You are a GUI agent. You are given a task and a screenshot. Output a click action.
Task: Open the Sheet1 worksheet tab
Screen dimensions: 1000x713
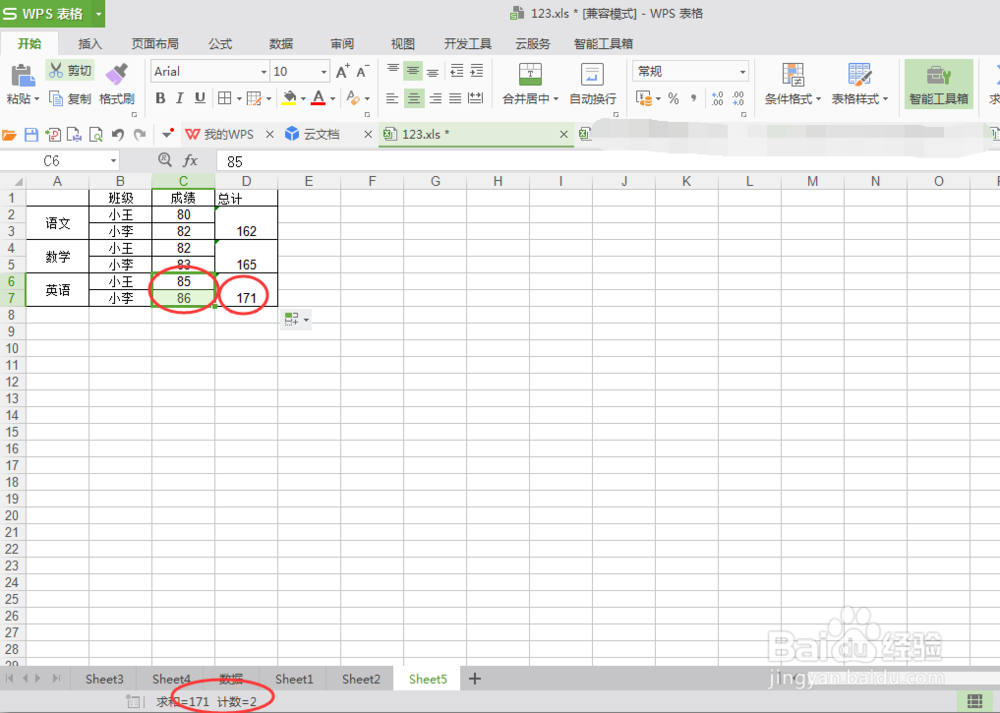tap(294, 679)
